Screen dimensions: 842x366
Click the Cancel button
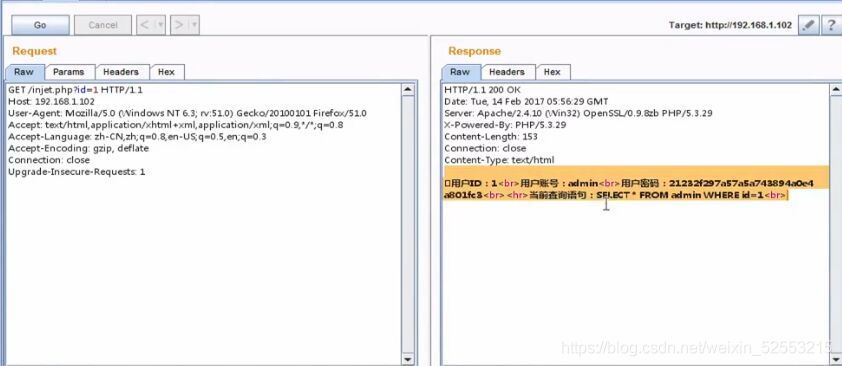[x=103, y=25]
